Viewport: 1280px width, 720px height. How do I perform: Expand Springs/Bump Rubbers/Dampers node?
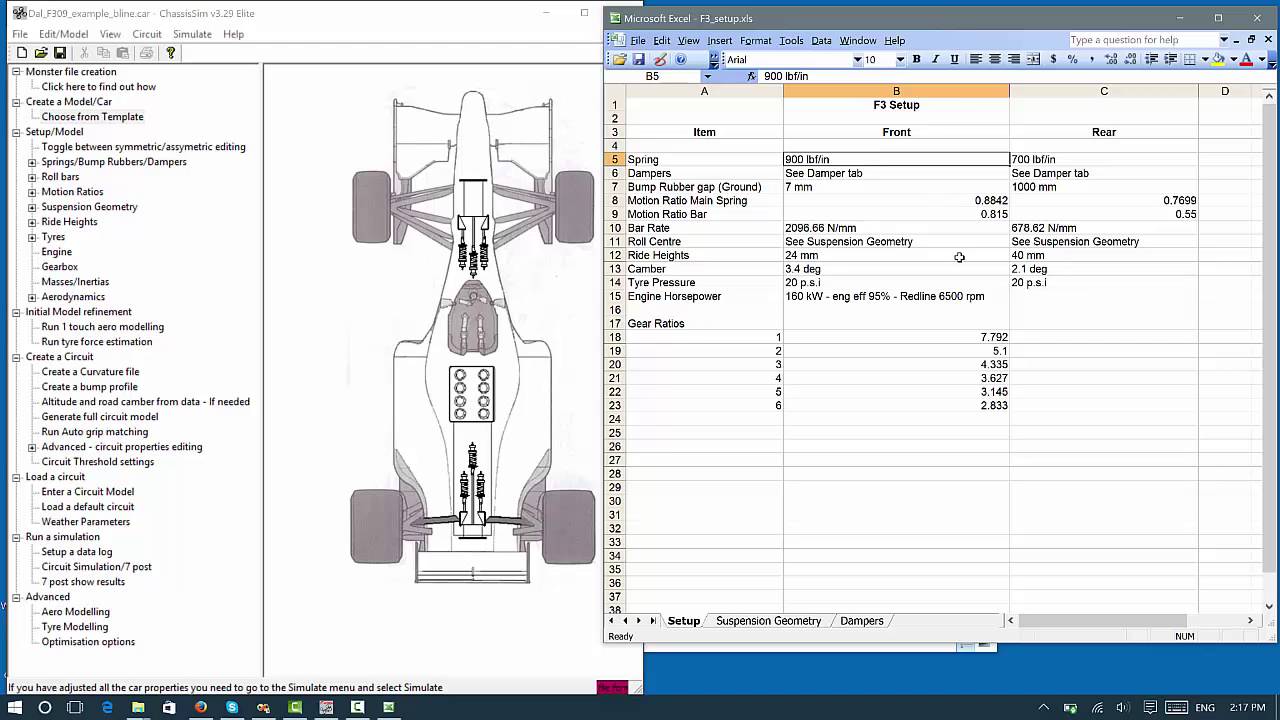tap(32, 162)
